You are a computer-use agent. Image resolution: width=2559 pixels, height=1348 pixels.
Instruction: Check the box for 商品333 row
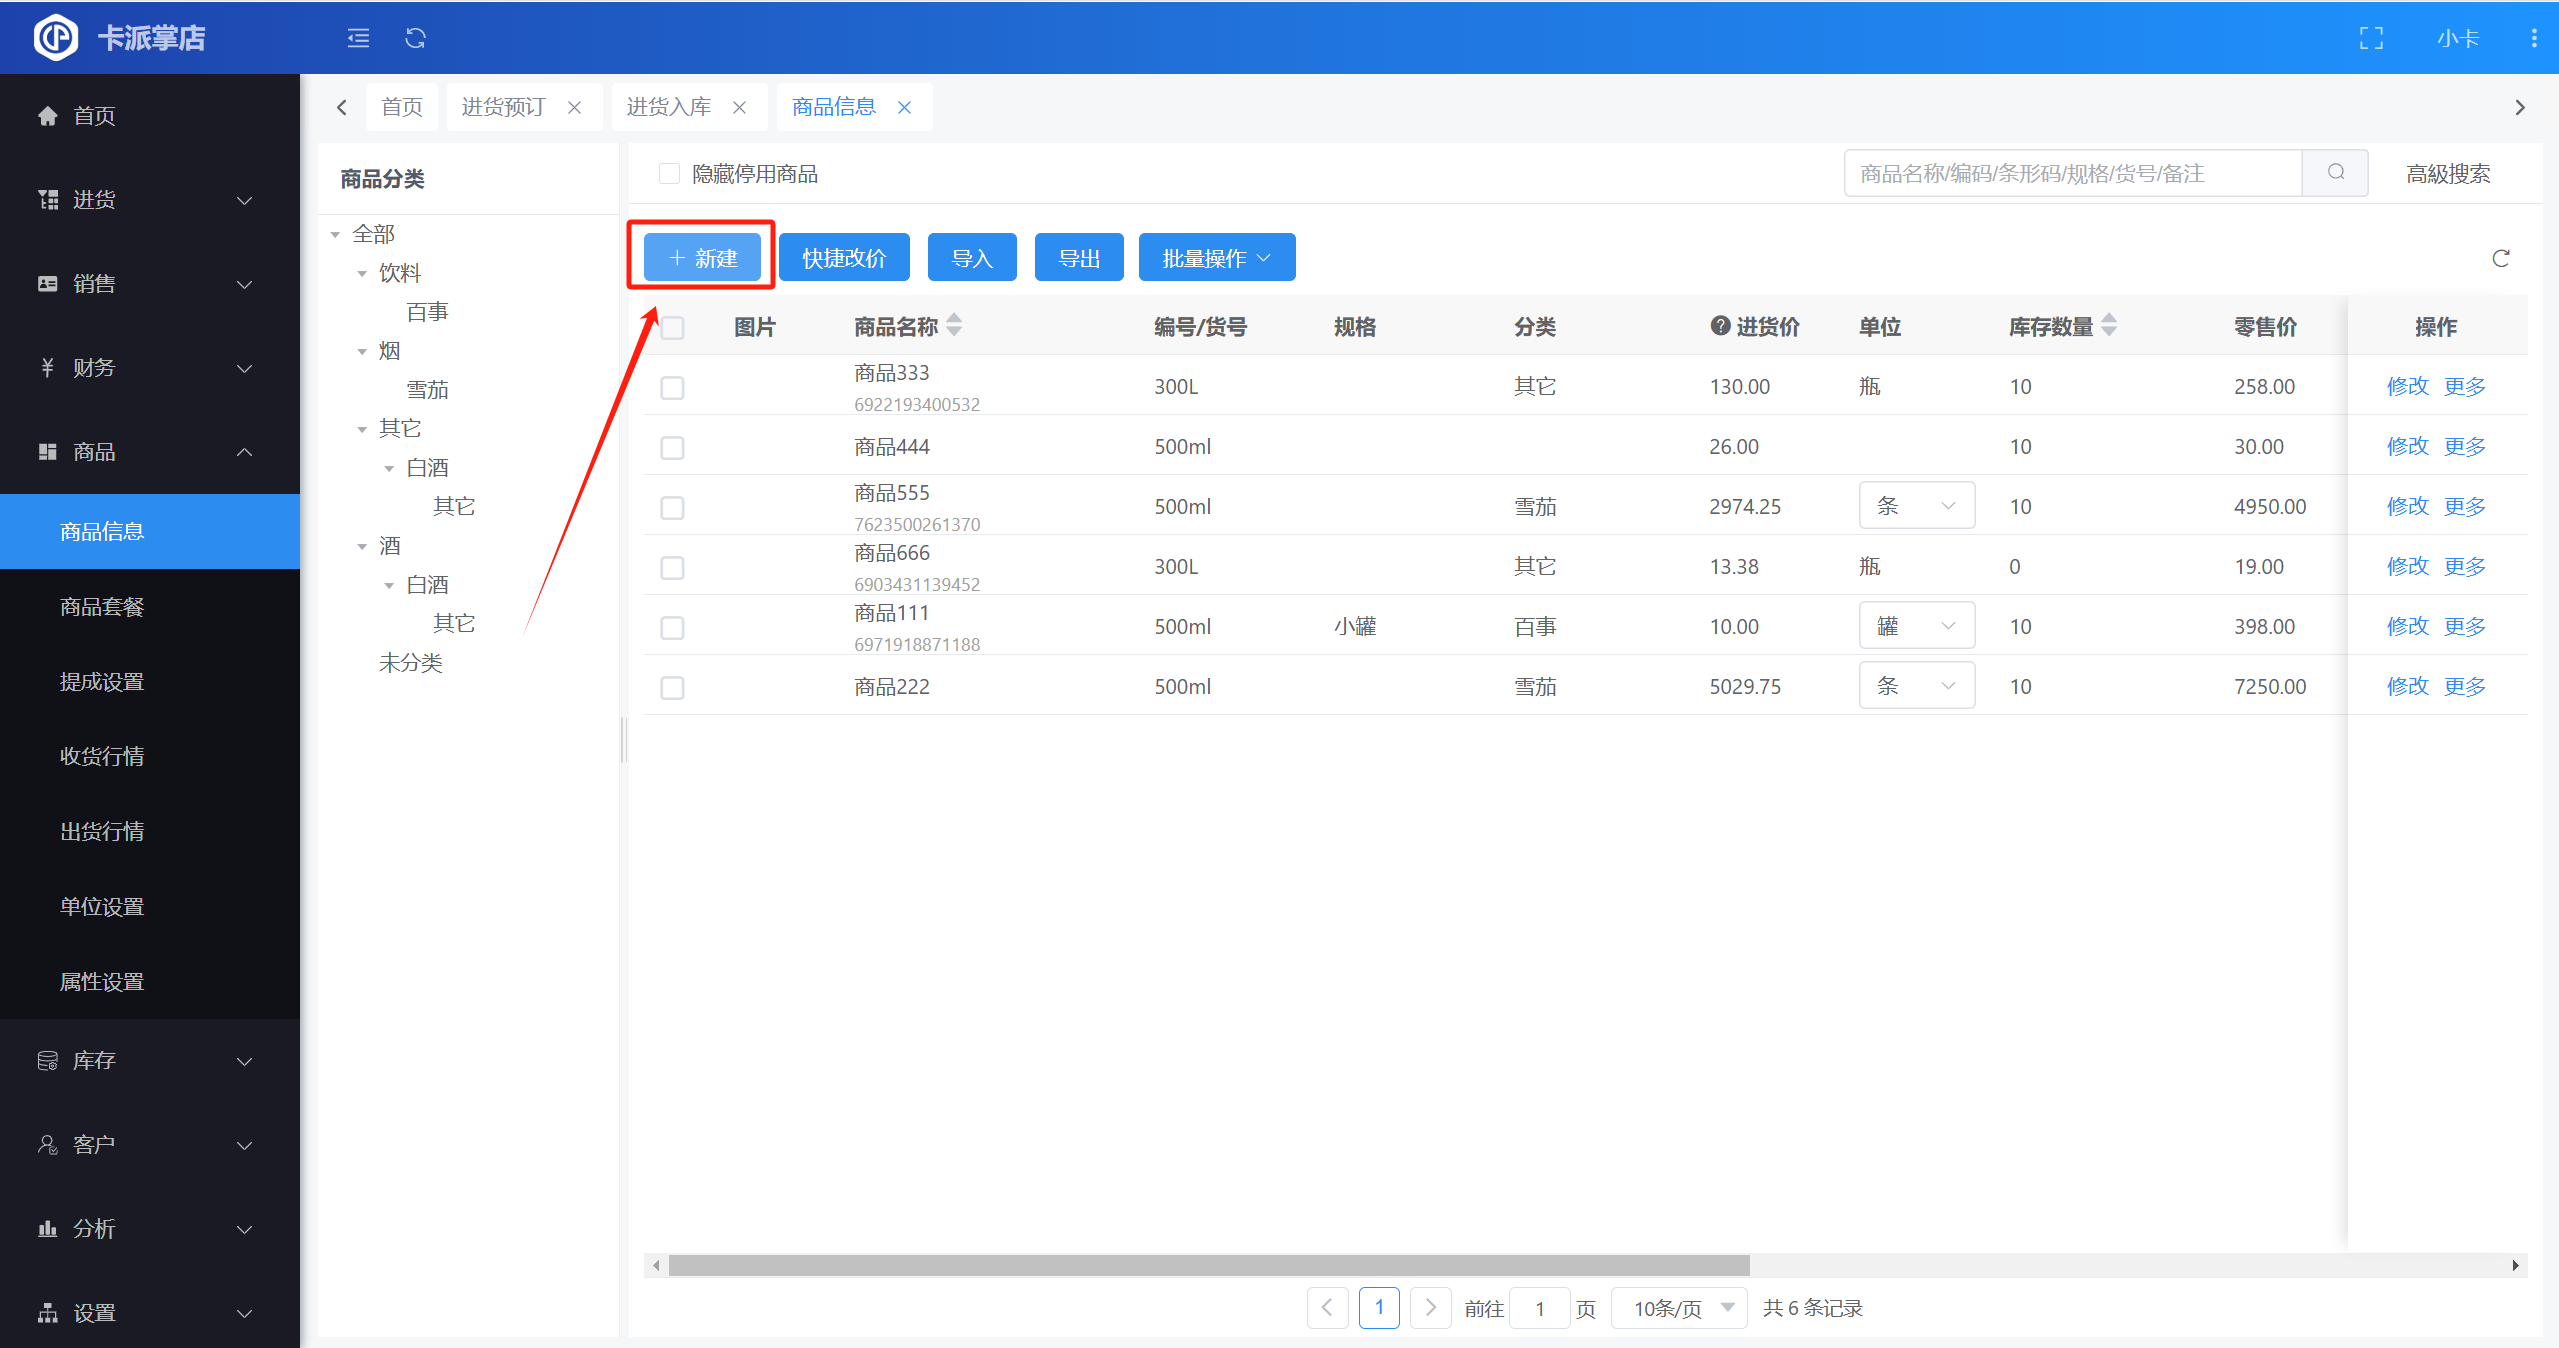[672, 387]
